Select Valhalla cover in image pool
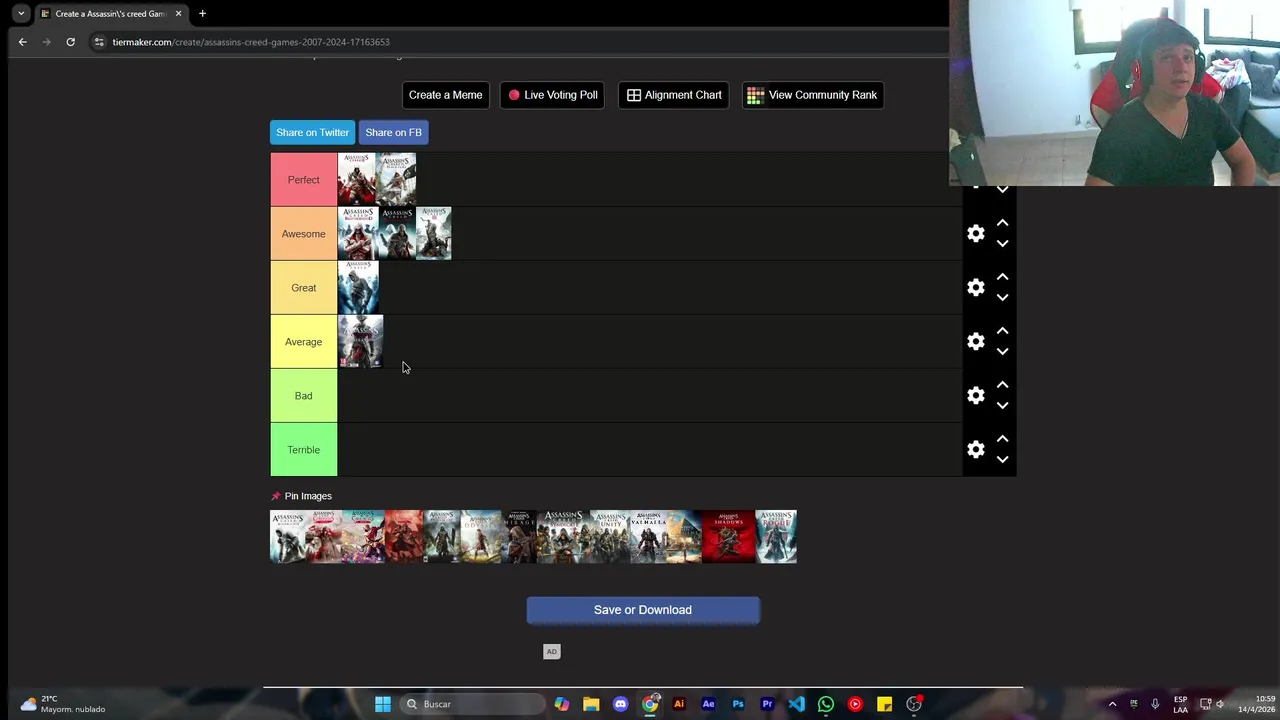The height and width of the screenshot is (720, 1280). pos(647,537)
